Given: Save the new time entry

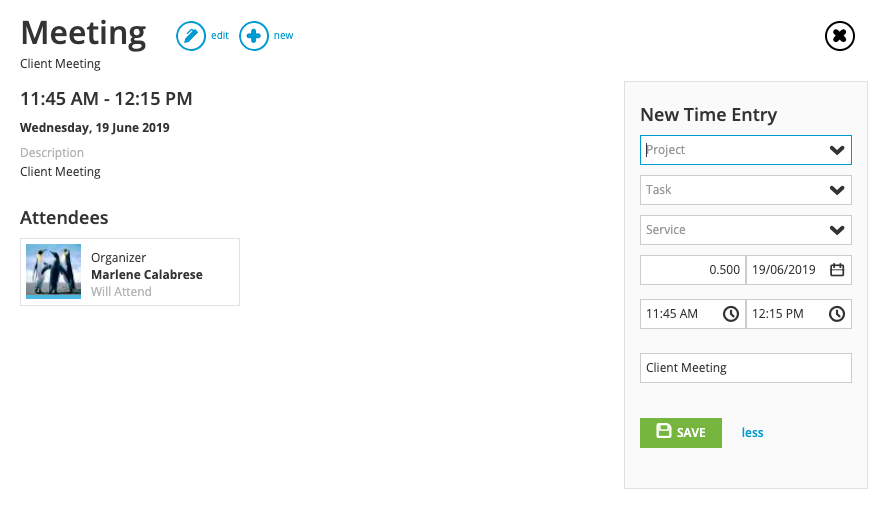Looking at the screenshot, I should [x=680, y=432].
